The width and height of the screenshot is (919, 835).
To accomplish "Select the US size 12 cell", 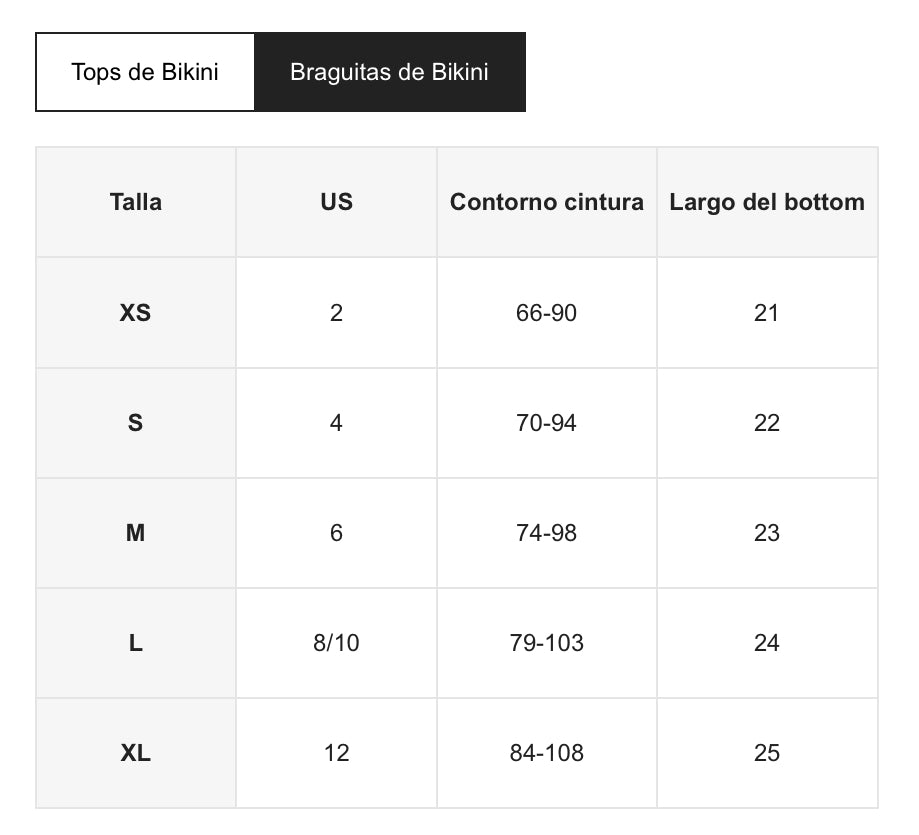I will pos(336,753).
